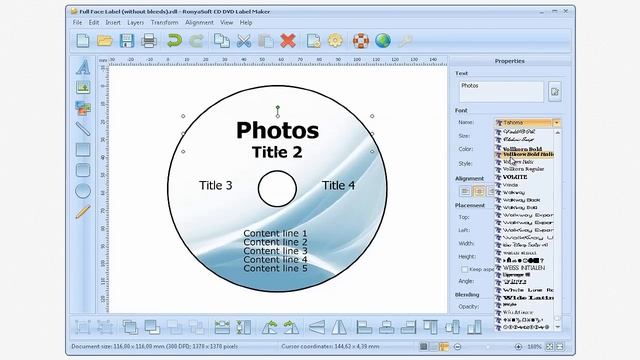
Task: Open an existing file with folder icon
Action: pyautogui.click(x=105, y=41)
